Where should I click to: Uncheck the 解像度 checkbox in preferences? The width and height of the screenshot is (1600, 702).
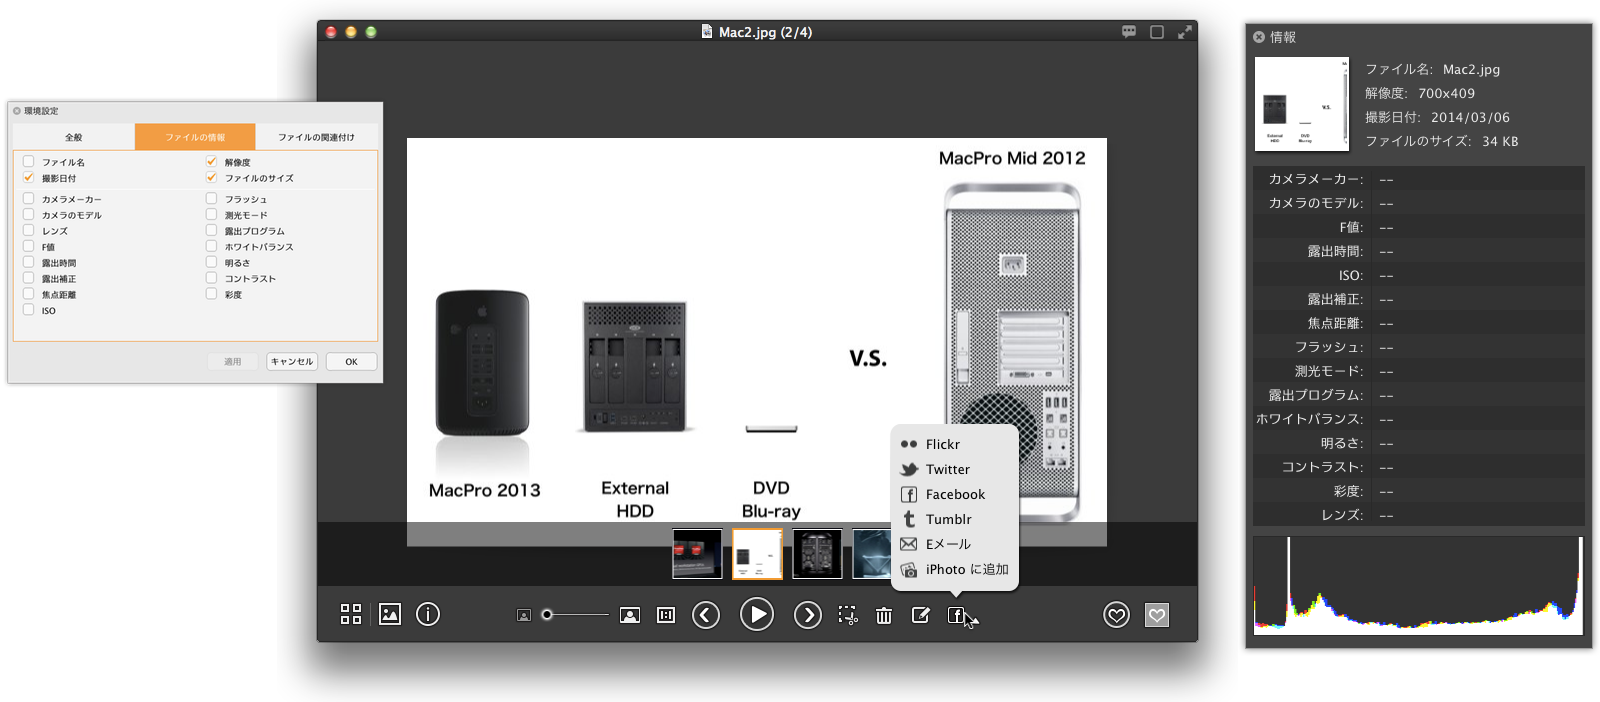(x=212, y=161)
